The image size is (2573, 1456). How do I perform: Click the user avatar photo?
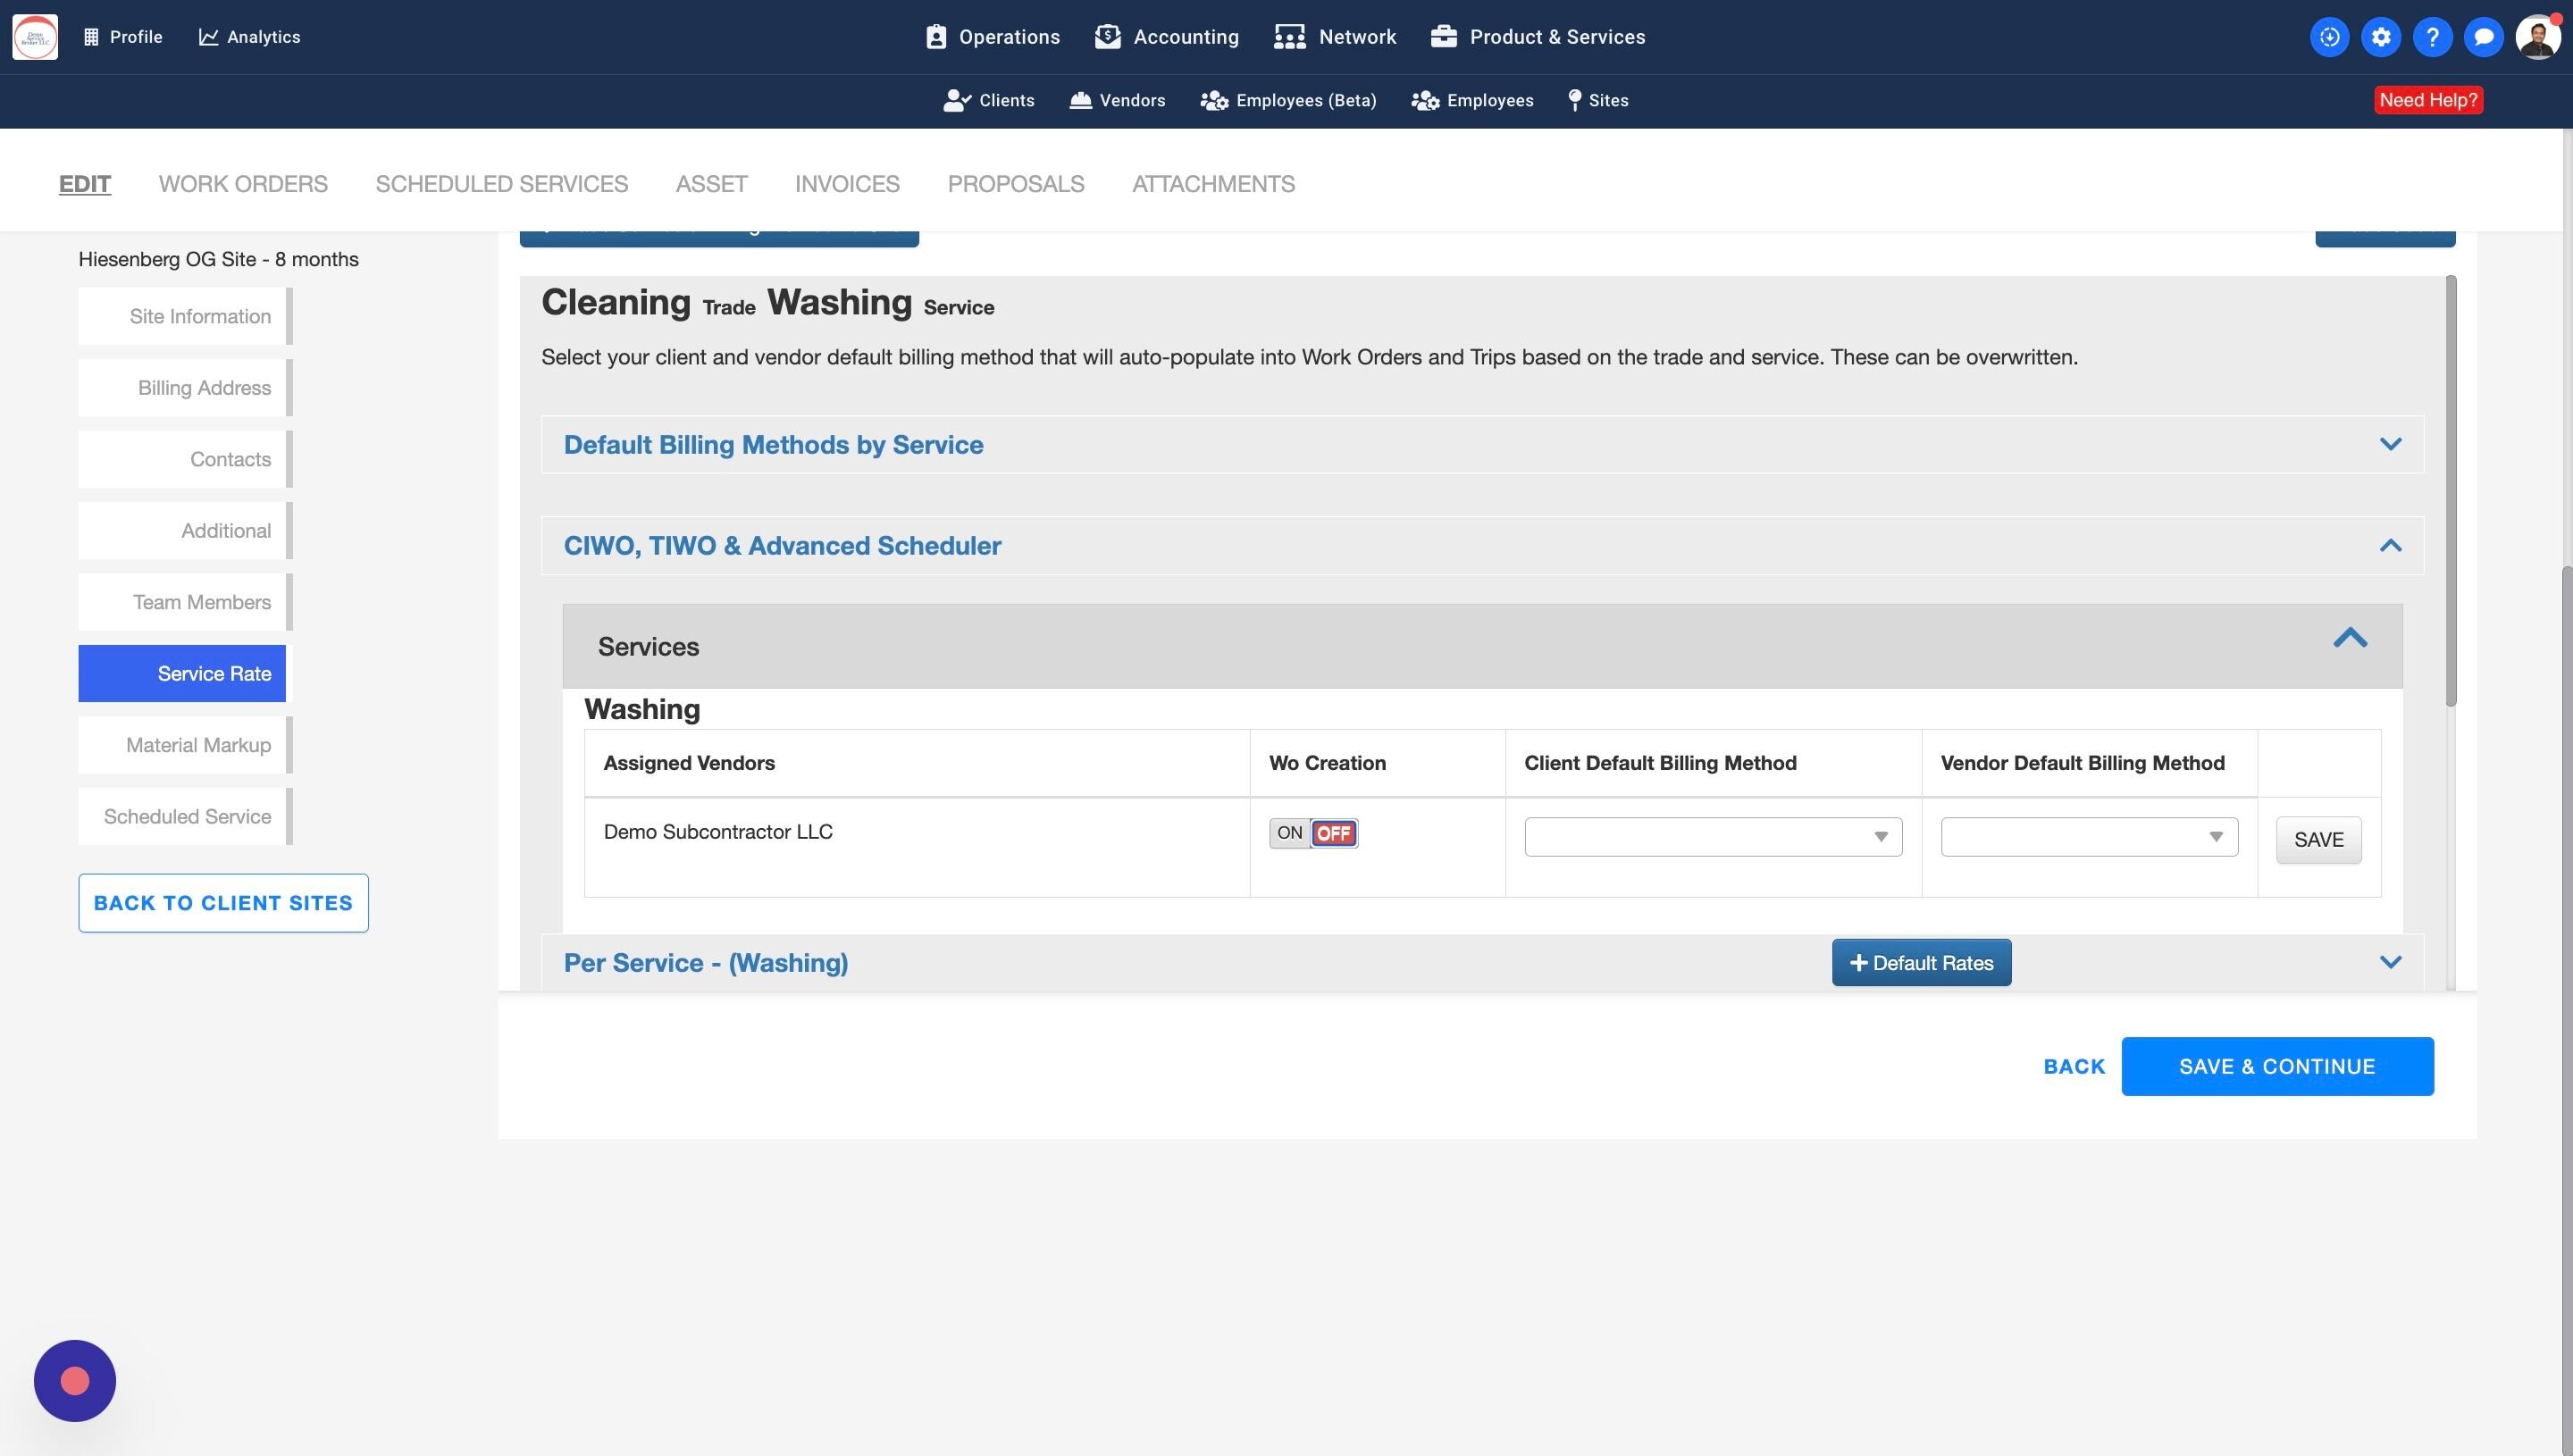click(x=2537, y=37)
